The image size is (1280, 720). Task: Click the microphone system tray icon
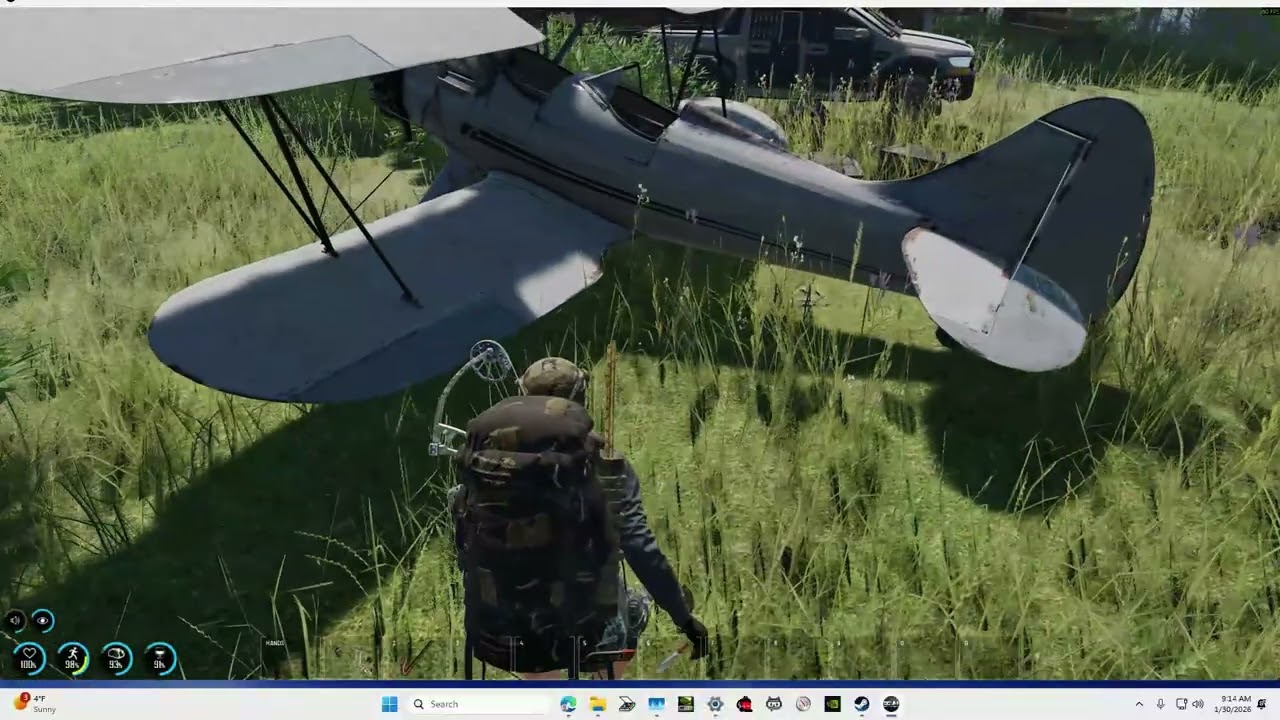coord(1160,704)
